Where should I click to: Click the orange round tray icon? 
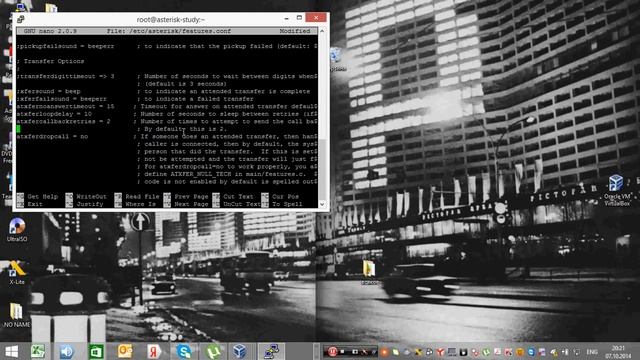(384, 352)
